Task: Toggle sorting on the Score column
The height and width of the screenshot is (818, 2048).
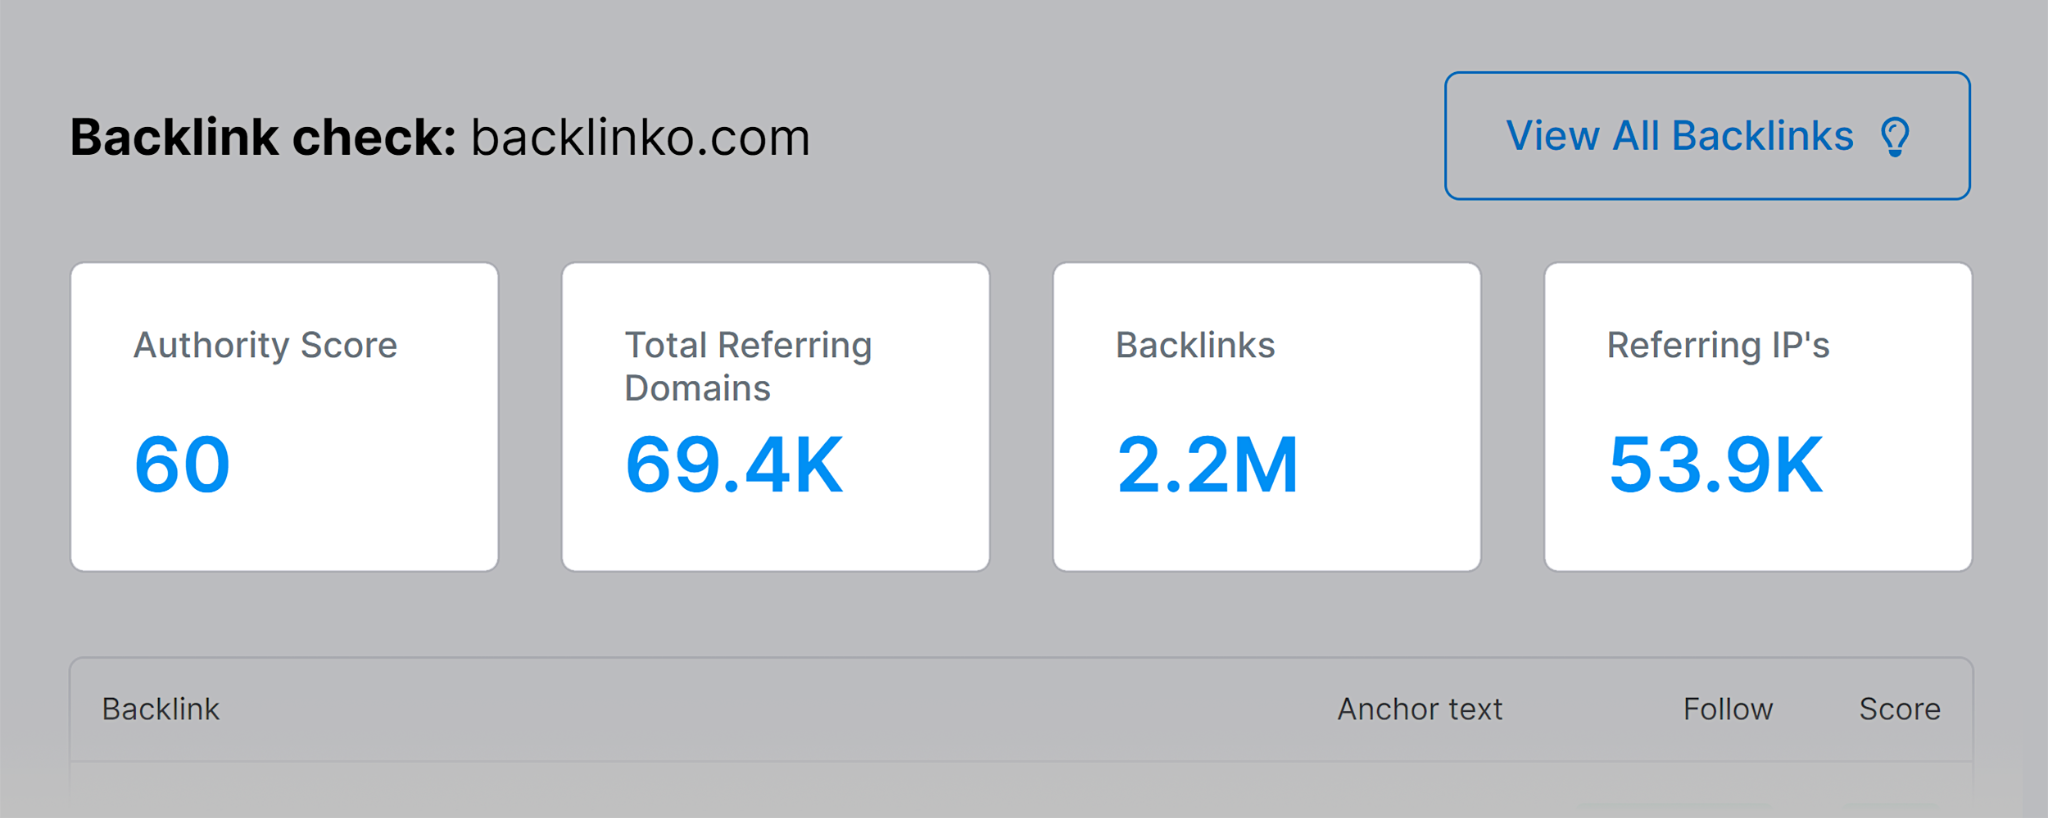Action: (1899, 709)
